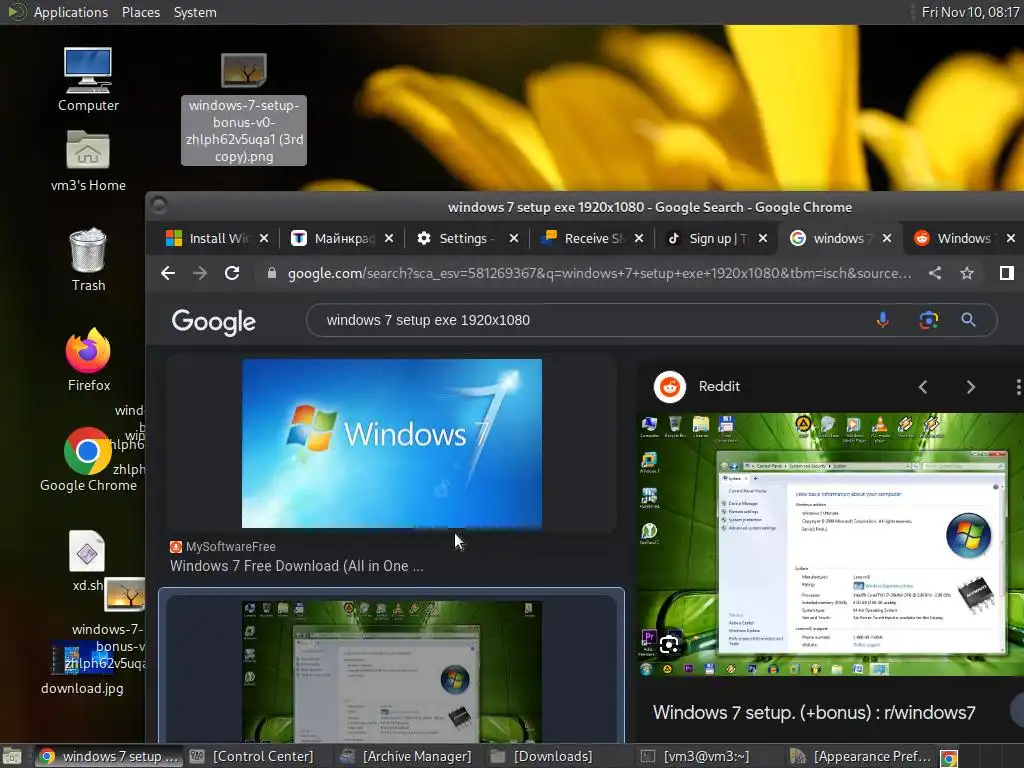
Task: Launch Google Chrome desktop icon
Action: (88, 451)
